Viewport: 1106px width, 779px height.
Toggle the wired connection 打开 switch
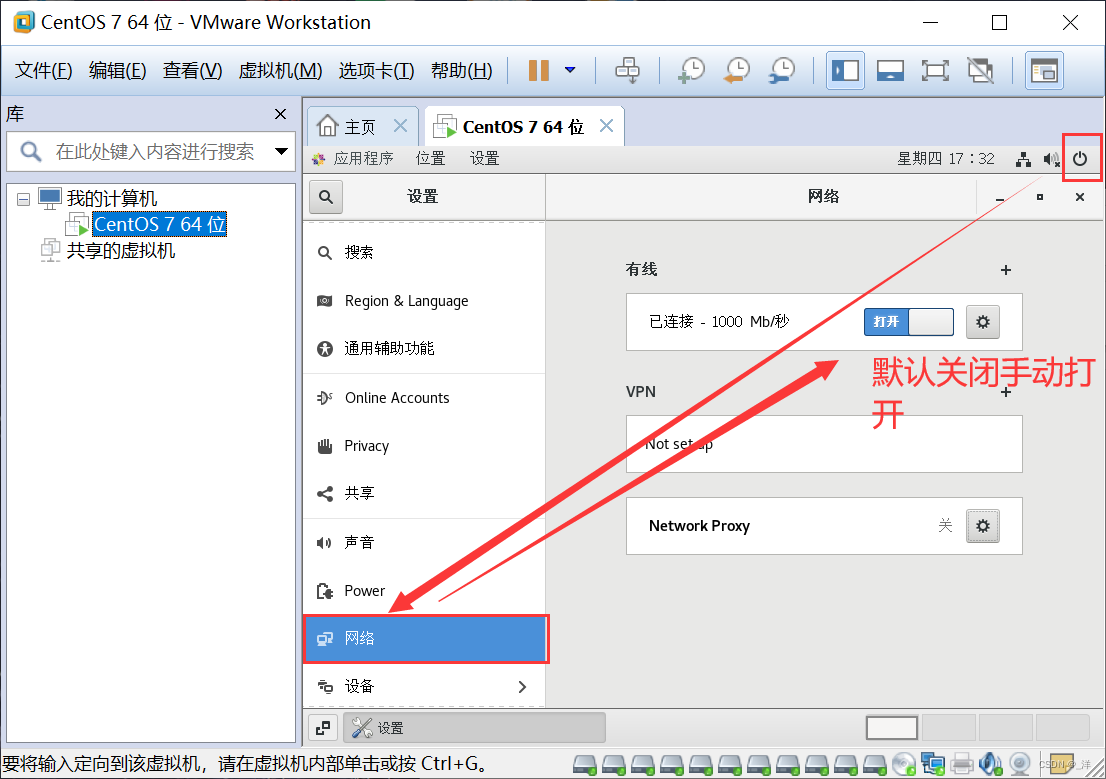point(908,322)
